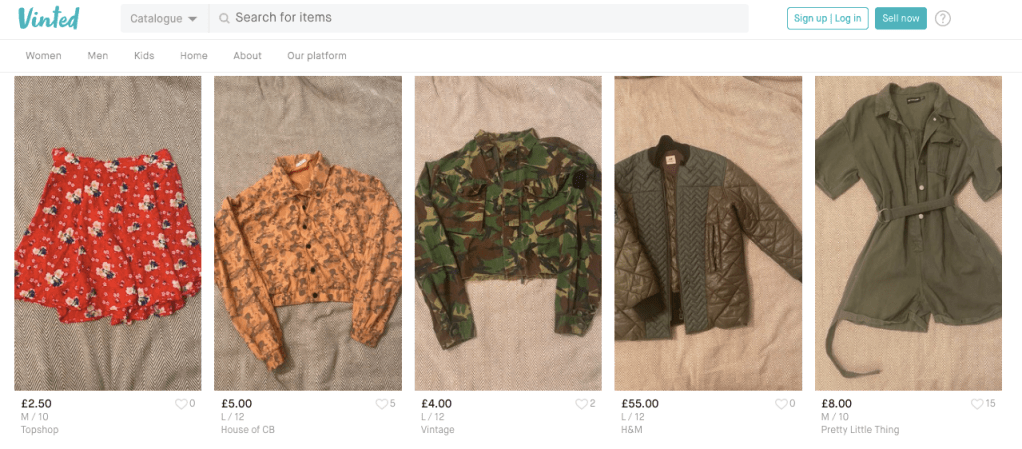Like the £5.00 House of CB jacket
Viewport: 1022px width, 449px height.
point(381,404)
